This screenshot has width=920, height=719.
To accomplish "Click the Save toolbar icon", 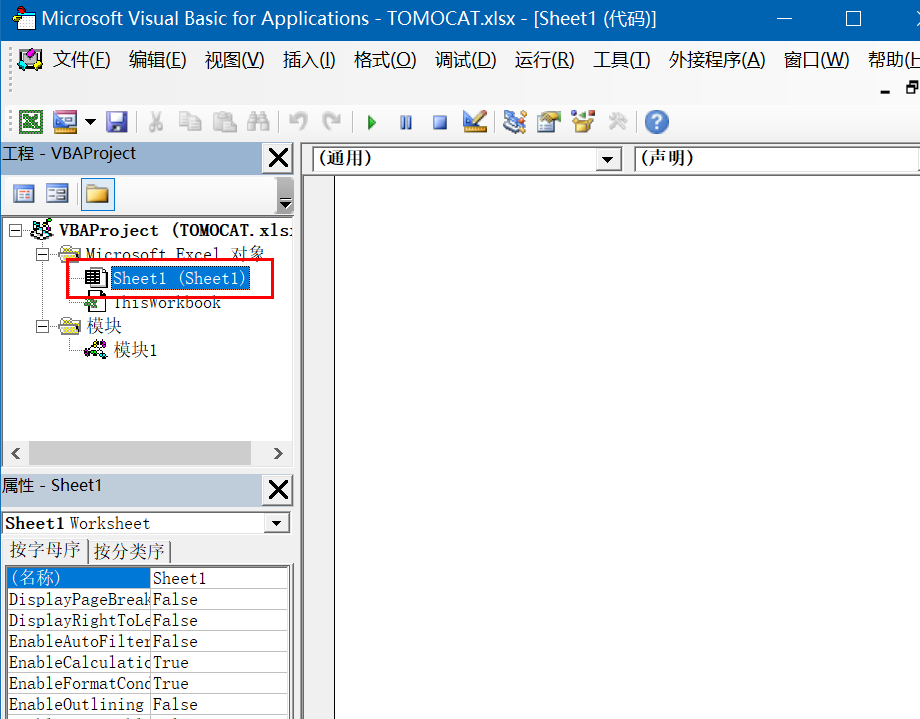I will (x=117, y=122).
